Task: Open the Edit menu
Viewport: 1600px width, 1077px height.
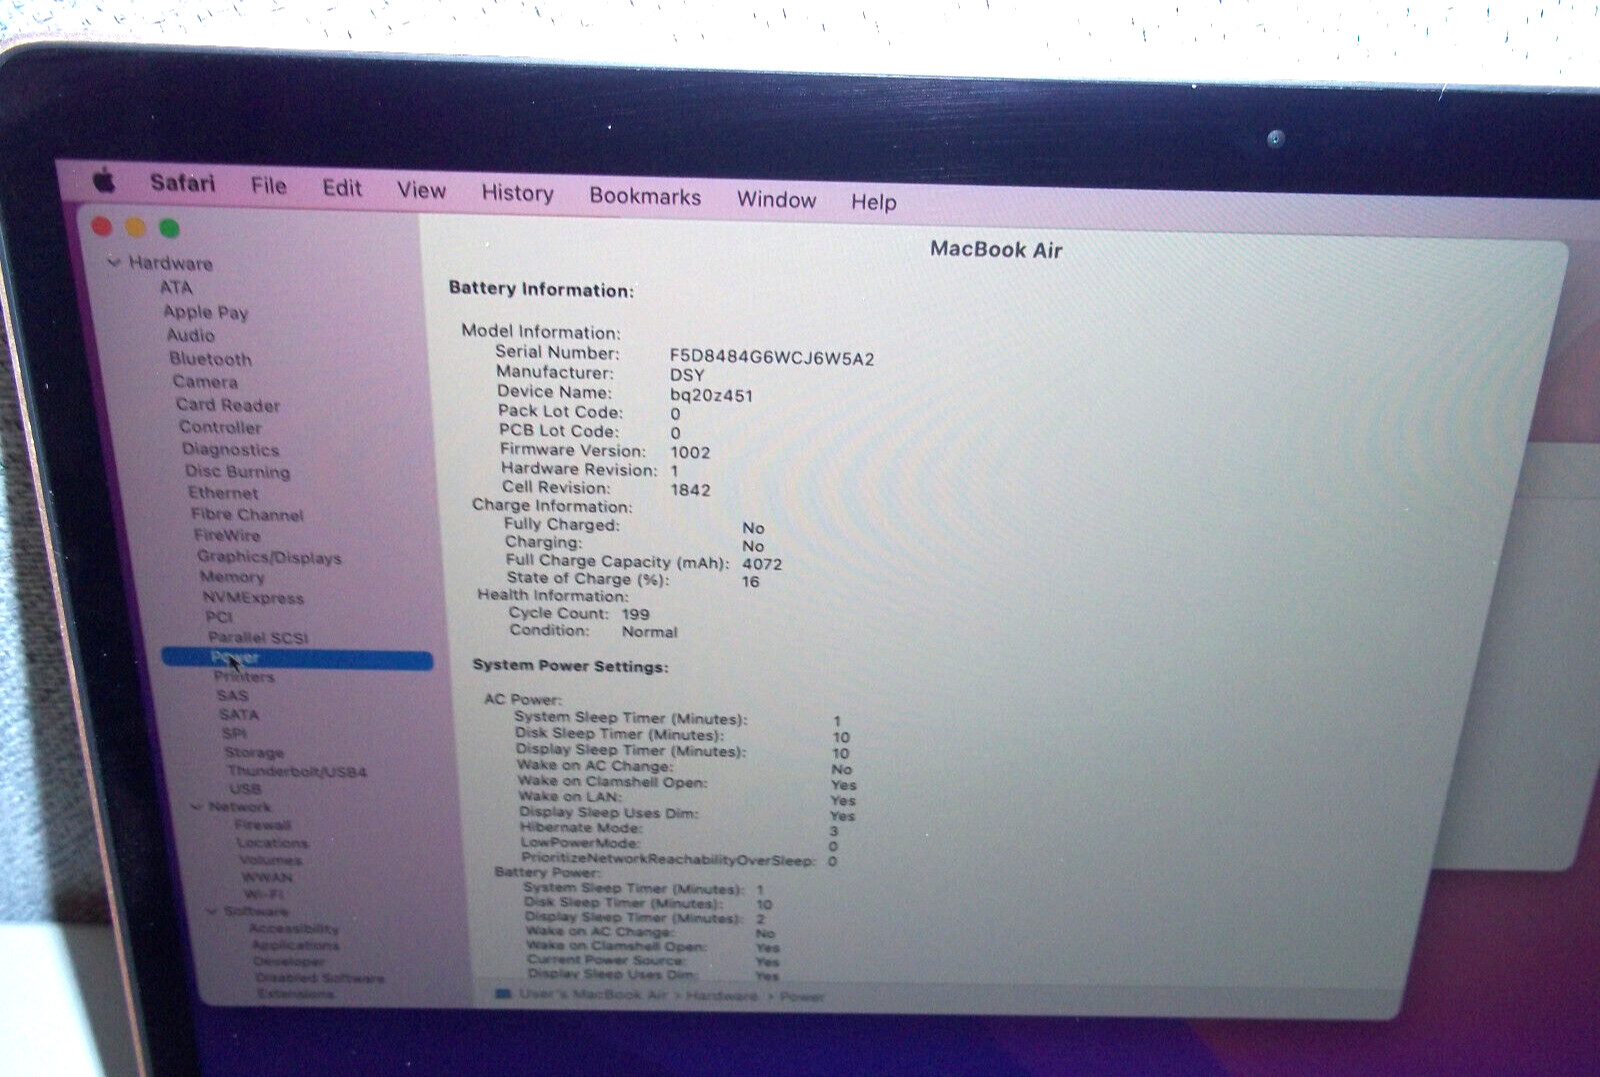Action: (342, 188)
